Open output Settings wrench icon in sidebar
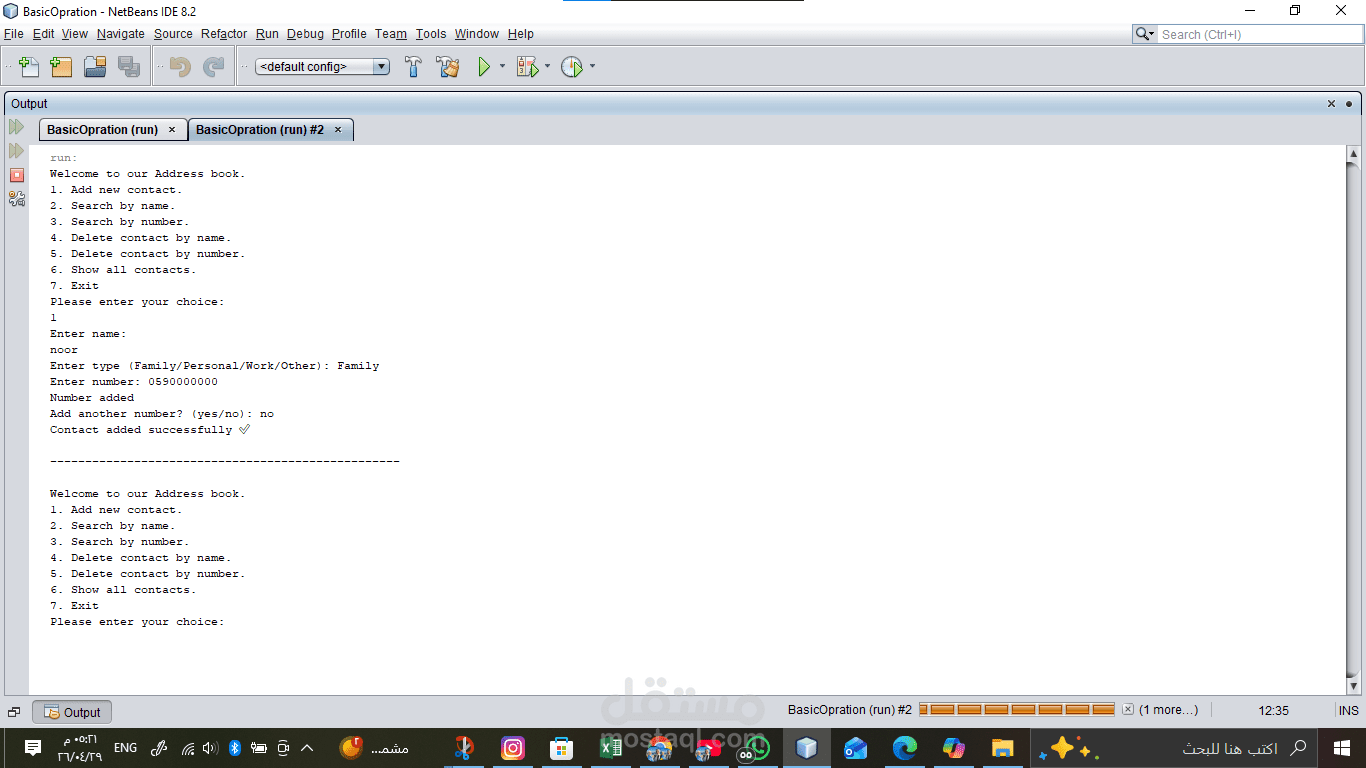This screenshot has width=1366, height=768. pos(16,199)
